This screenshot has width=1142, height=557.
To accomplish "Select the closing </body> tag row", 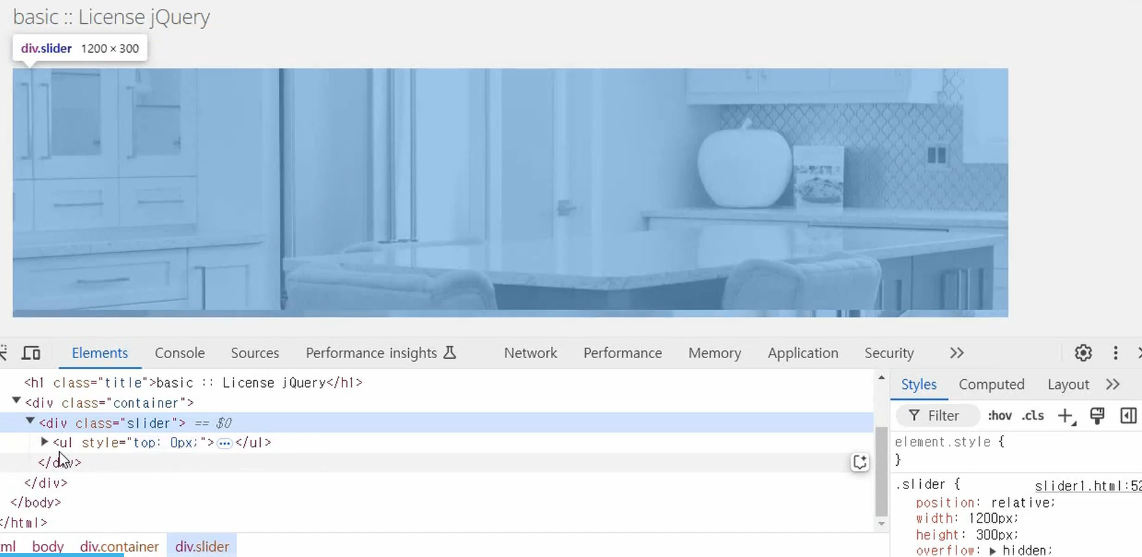I will pyautogui.click(x=437, y=502).
